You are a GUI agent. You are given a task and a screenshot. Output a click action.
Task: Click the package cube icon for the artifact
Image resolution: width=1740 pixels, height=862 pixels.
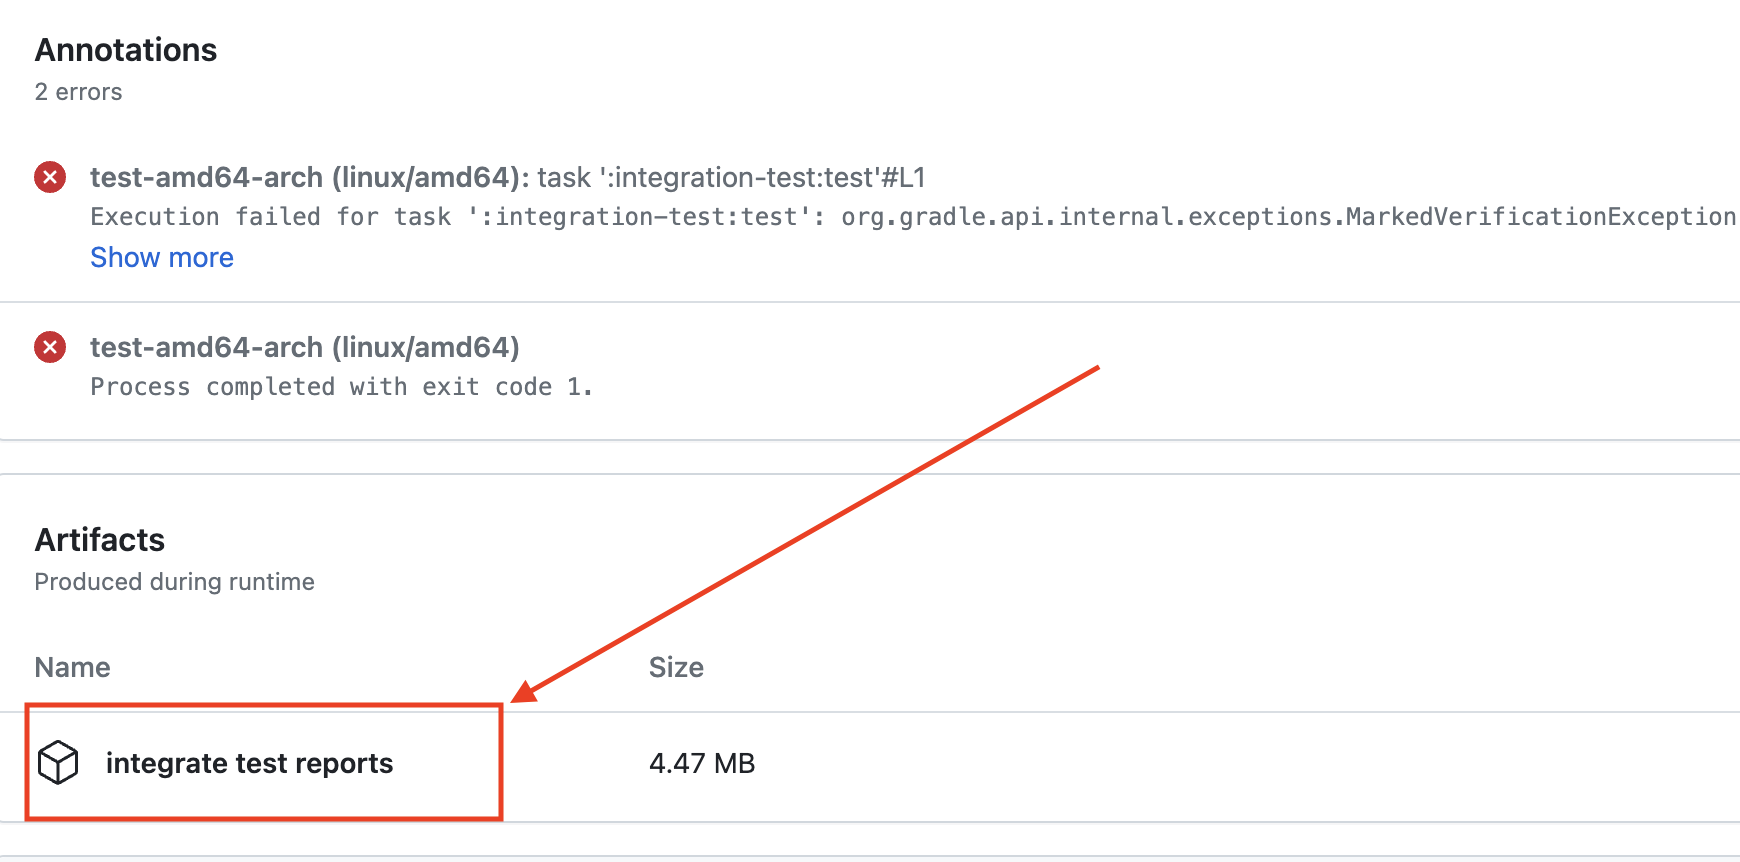58,763
